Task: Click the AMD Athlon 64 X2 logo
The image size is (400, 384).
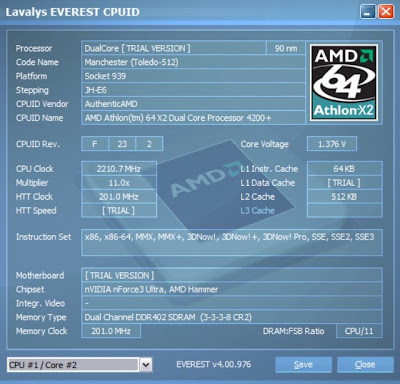Action: coord(344,83)
